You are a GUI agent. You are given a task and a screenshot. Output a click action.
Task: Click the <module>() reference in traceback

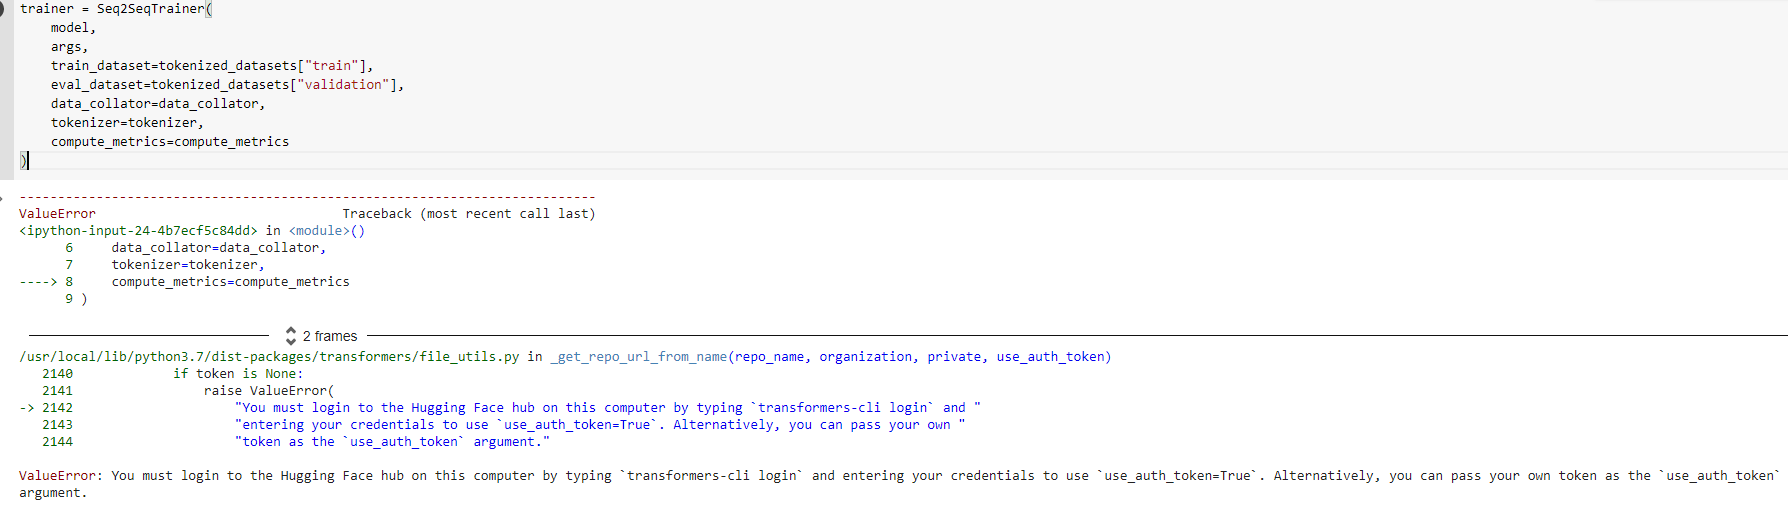(x=327, y=231)
